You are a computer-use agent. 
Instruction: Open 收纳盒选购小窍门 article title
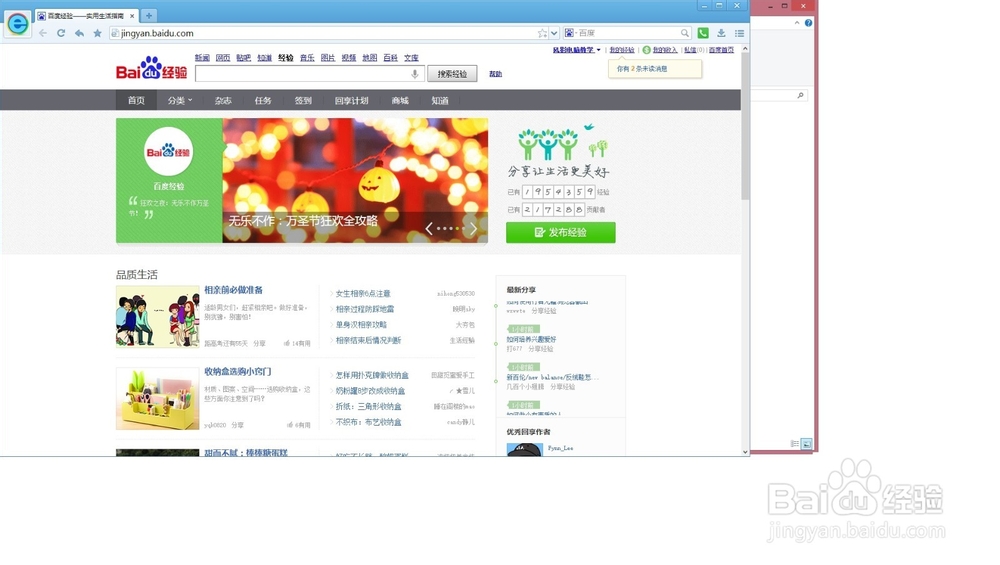coord(238,372)
